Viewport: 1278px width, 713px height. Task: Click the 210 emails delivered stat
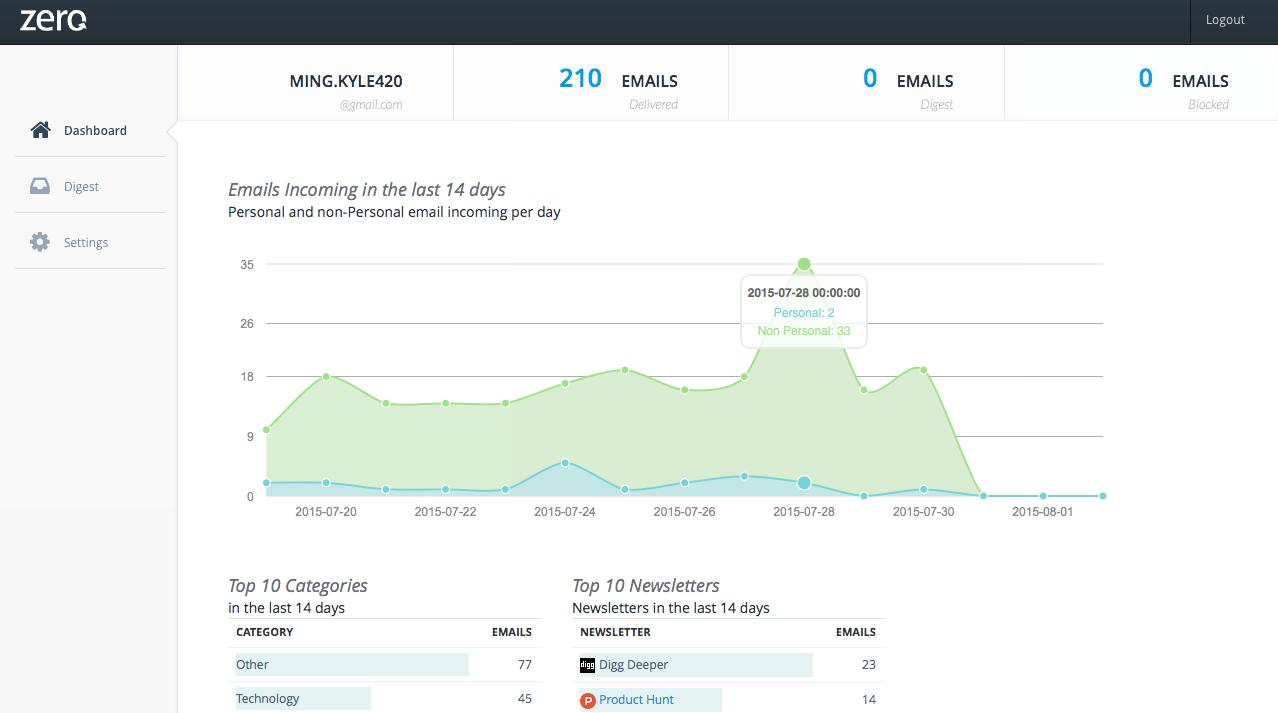pyautogui.click(x=580, y=79)
